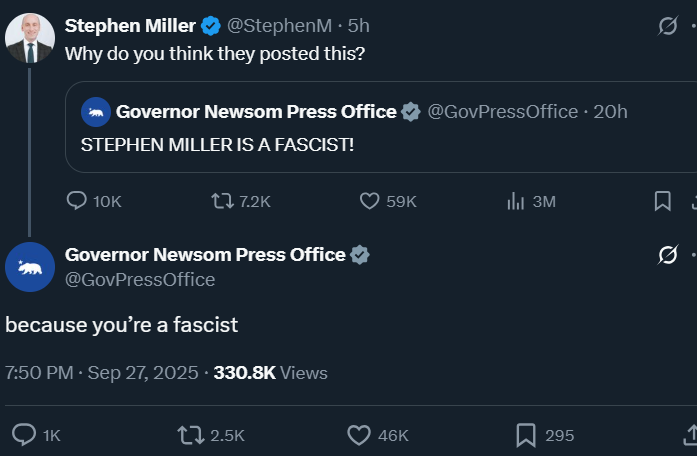
Task: Open the @GovPressOffice handle under main reply
Action: (140, 280)
